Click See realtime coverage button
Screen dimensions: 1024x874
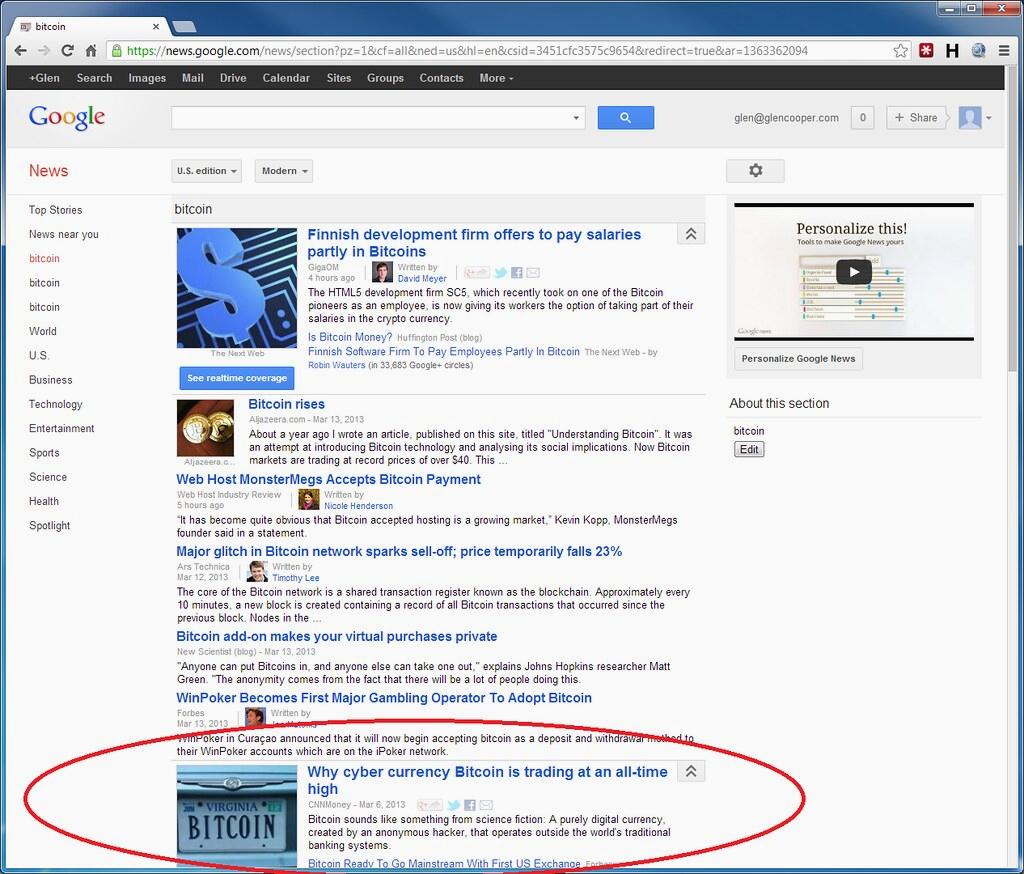click(x=237, y=378)
